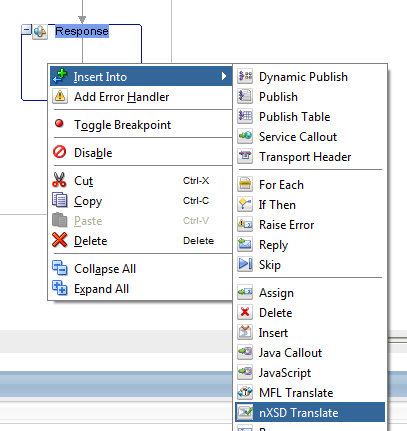407x431 pixels.
Task: Select Add Error Handler menu entry
Action: tap(141, 97)
